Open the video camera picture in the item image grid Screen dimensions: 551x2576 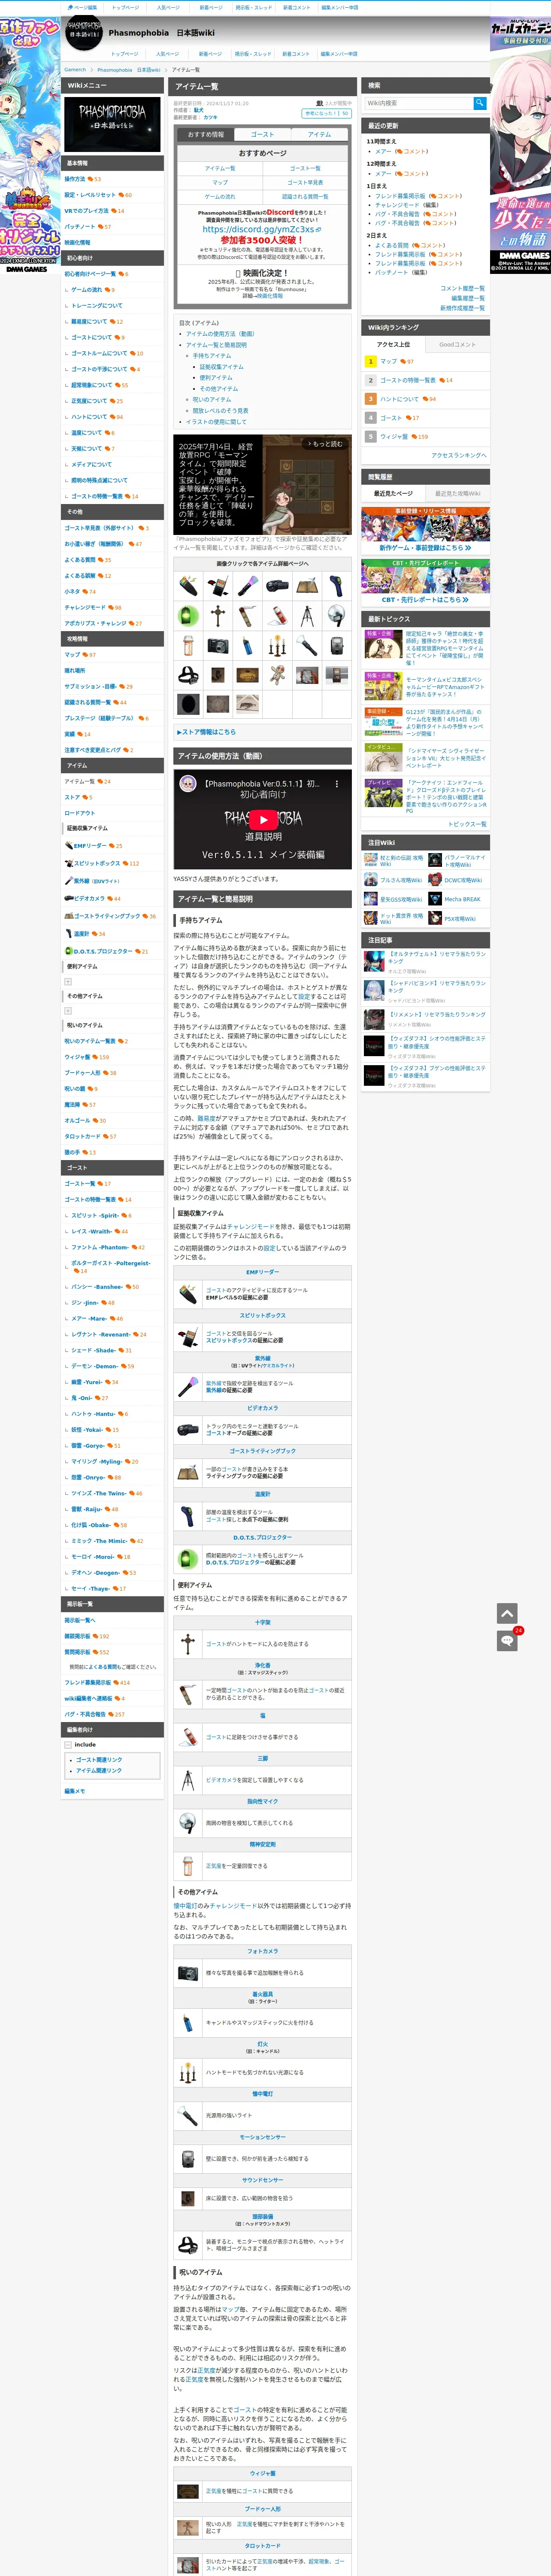click(x=278, y=586)
